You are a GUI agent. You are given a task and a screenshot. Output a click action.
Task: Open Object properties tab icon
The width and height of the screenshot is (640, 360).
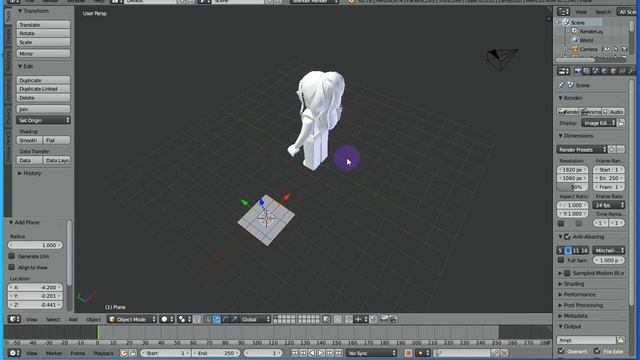tap(613, 71)
